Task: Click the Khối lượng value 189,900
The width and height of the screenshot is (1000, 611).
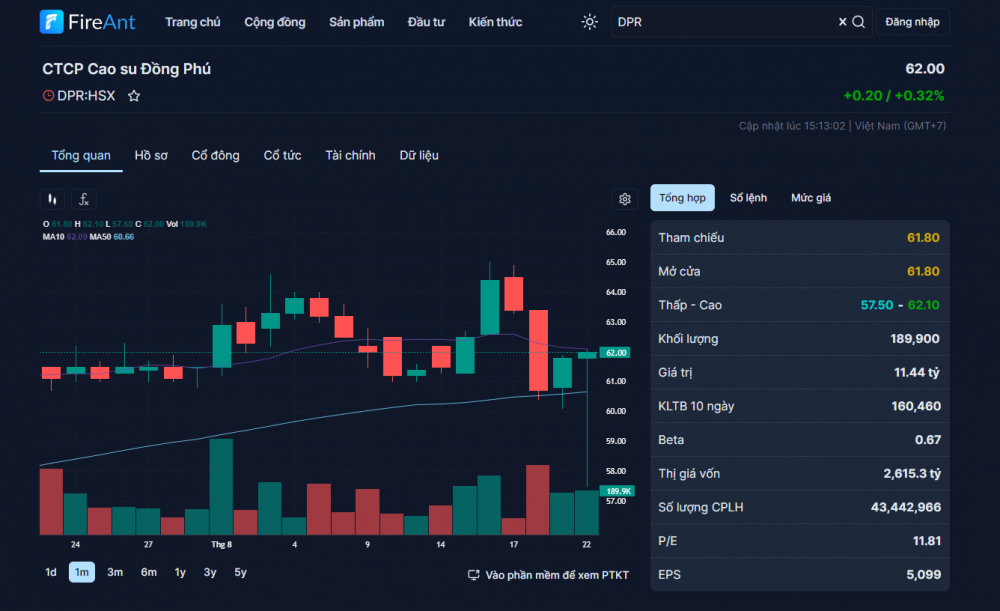Action: tap(915, 339)
